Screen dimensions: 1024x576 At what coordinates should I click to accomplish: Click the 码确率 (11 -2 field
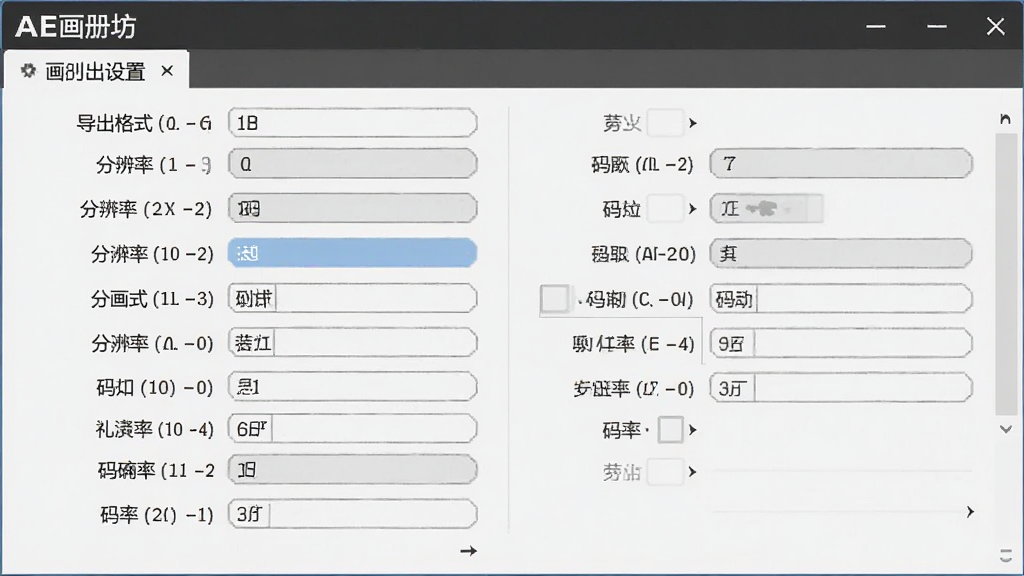coord(353,470)
